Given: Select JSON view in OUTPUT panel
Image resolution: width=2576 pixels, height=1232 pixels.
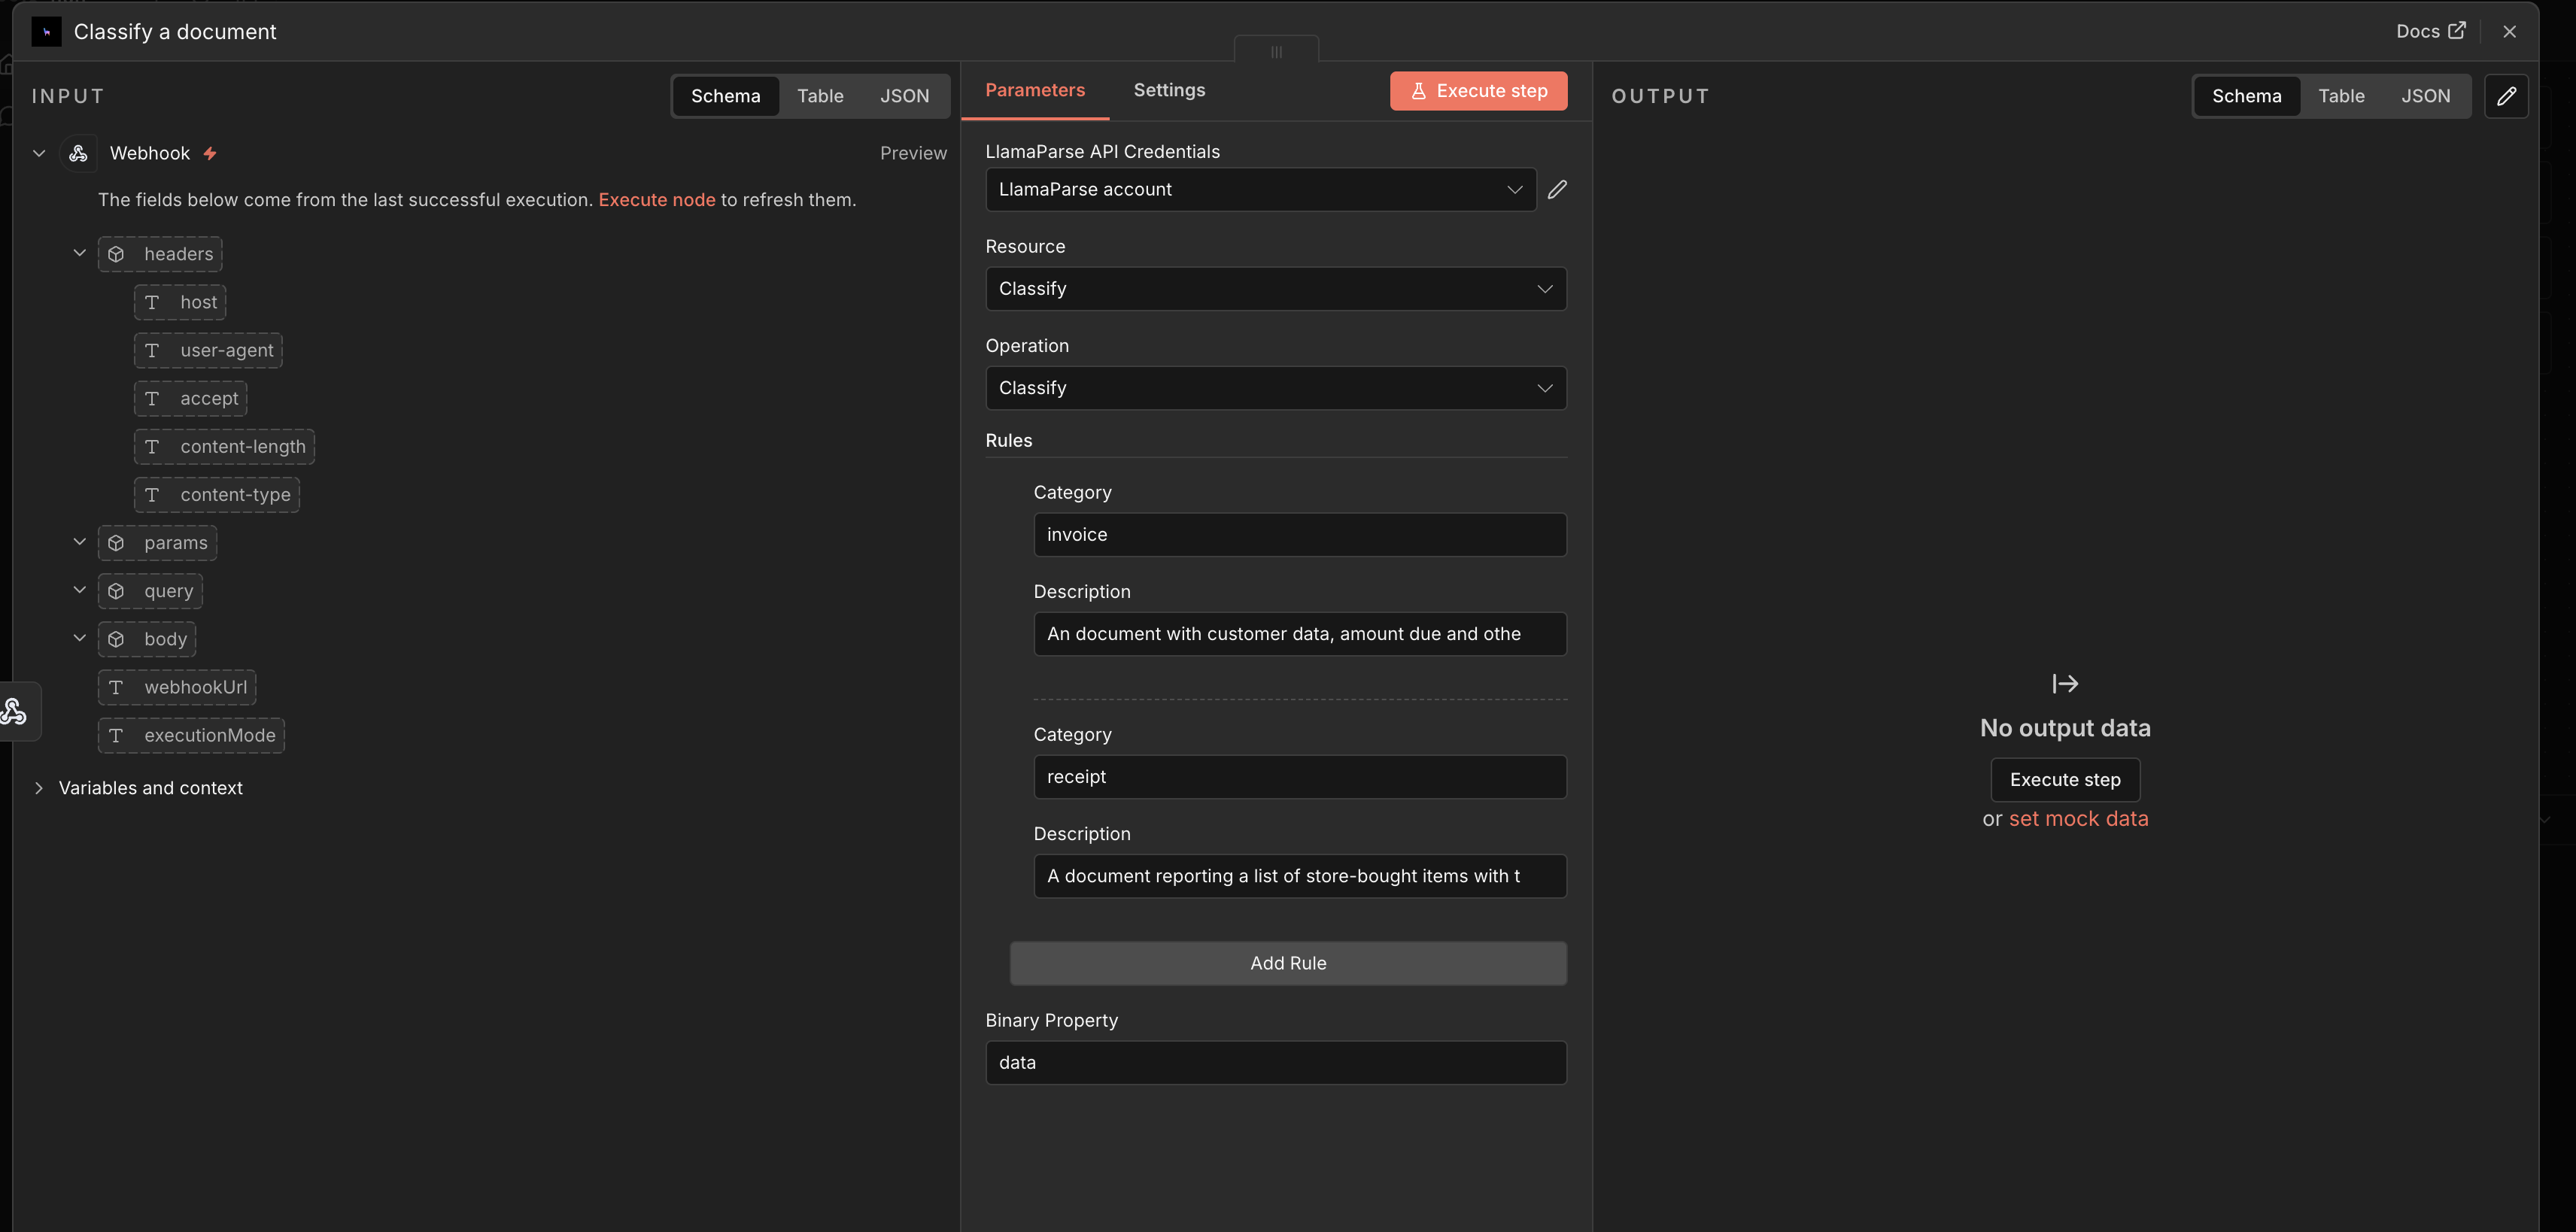Looking at the screenshot, I should click(x=2425, y=96).
